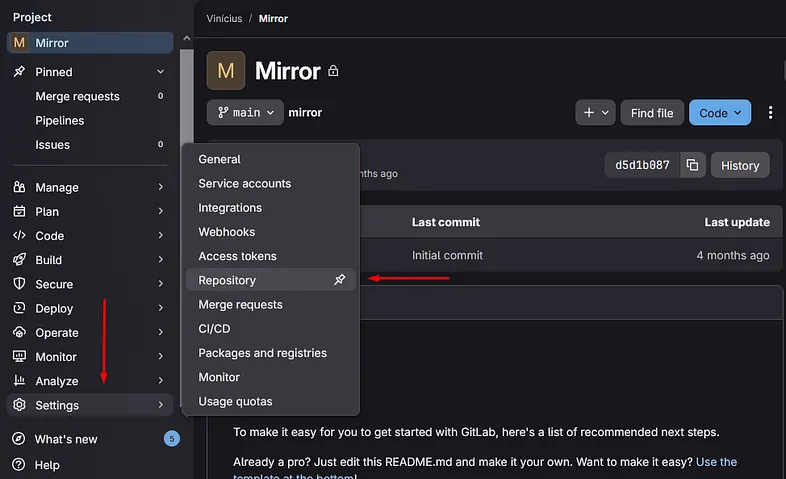Select Repository in settings flyout

pos(270,280)
